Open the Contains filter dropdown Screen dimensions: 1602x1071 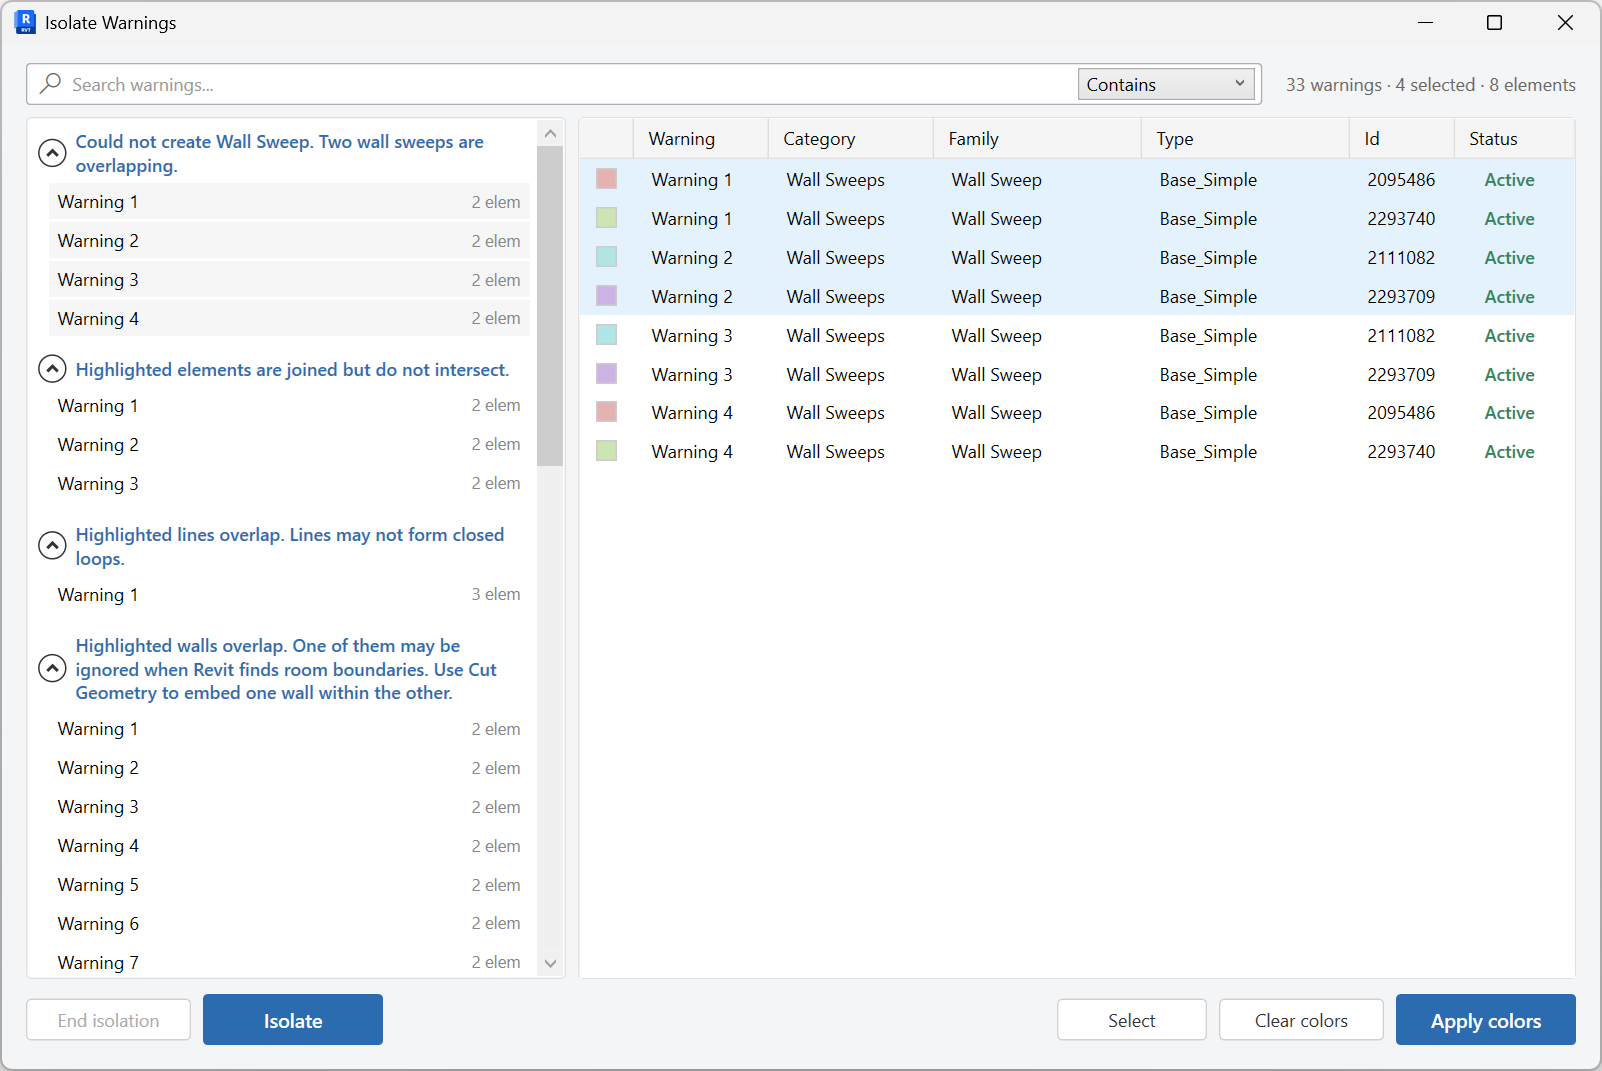[1168, 84]
